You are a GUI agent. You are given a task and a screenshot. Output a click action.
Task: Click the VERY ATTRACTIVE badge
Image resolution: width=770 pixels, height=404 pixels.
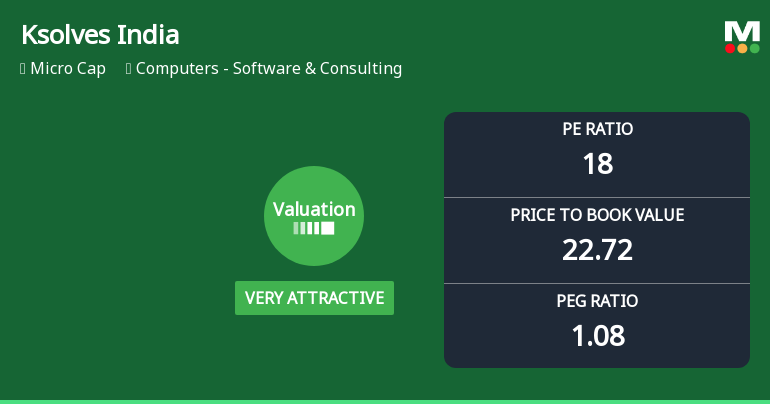314,298
